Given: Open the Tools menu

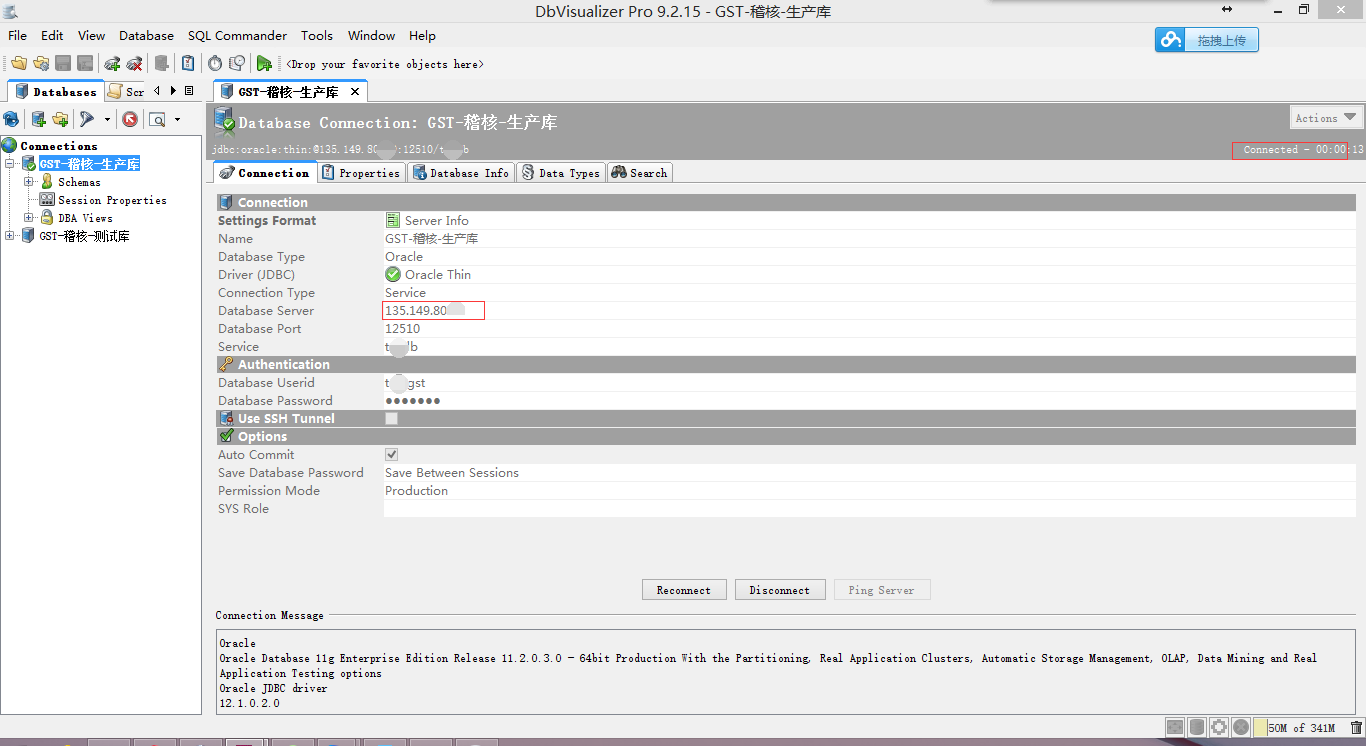Looking at the screenshot, I should pos(317,35).
